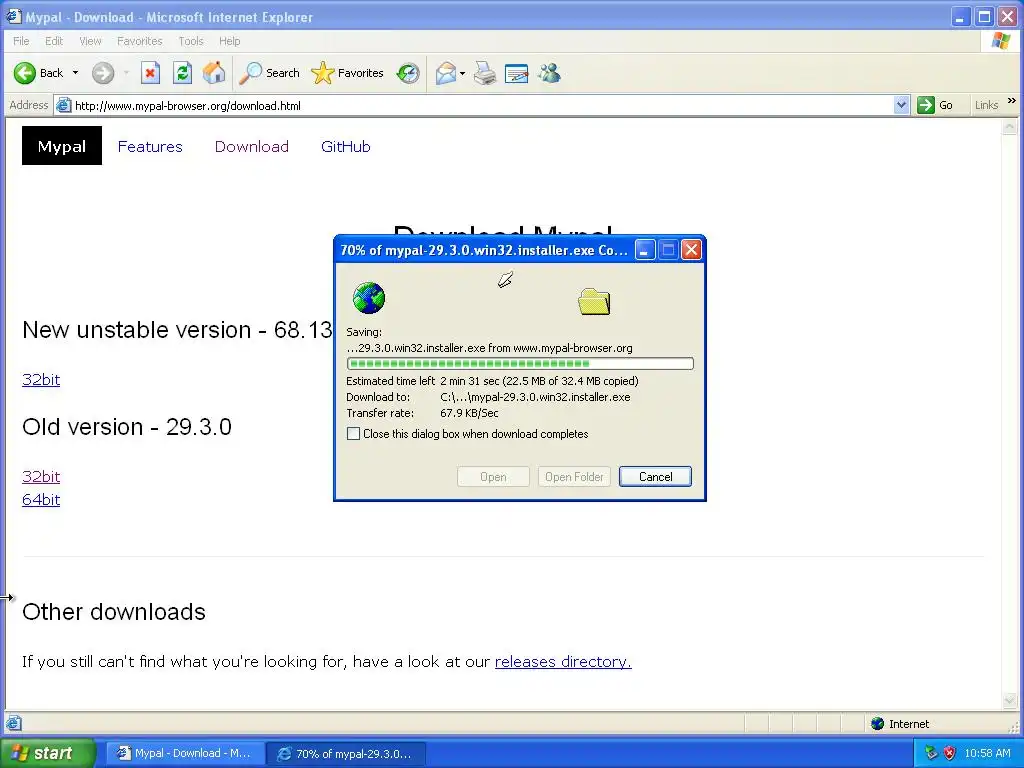Switch to 70% of mypal taskbar button
This screenshot has height=768, width=1024.
coord(347,753)
